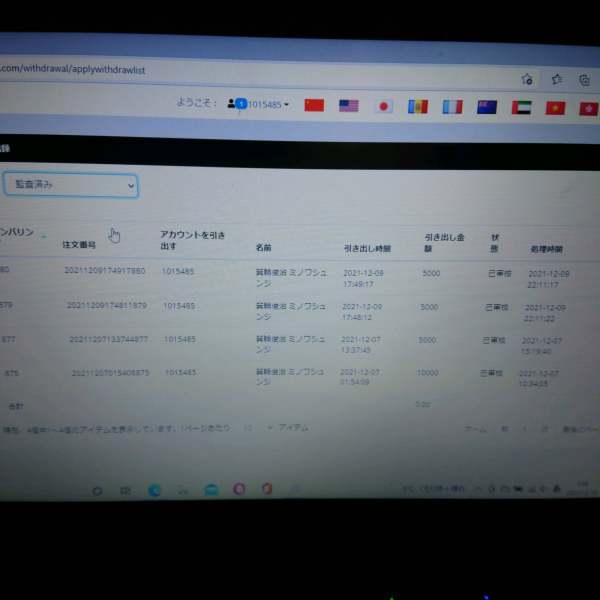The height and width of the screenshot is (600, 600).
Task: Add this page to favorites star icon
Action: [527, 79]
